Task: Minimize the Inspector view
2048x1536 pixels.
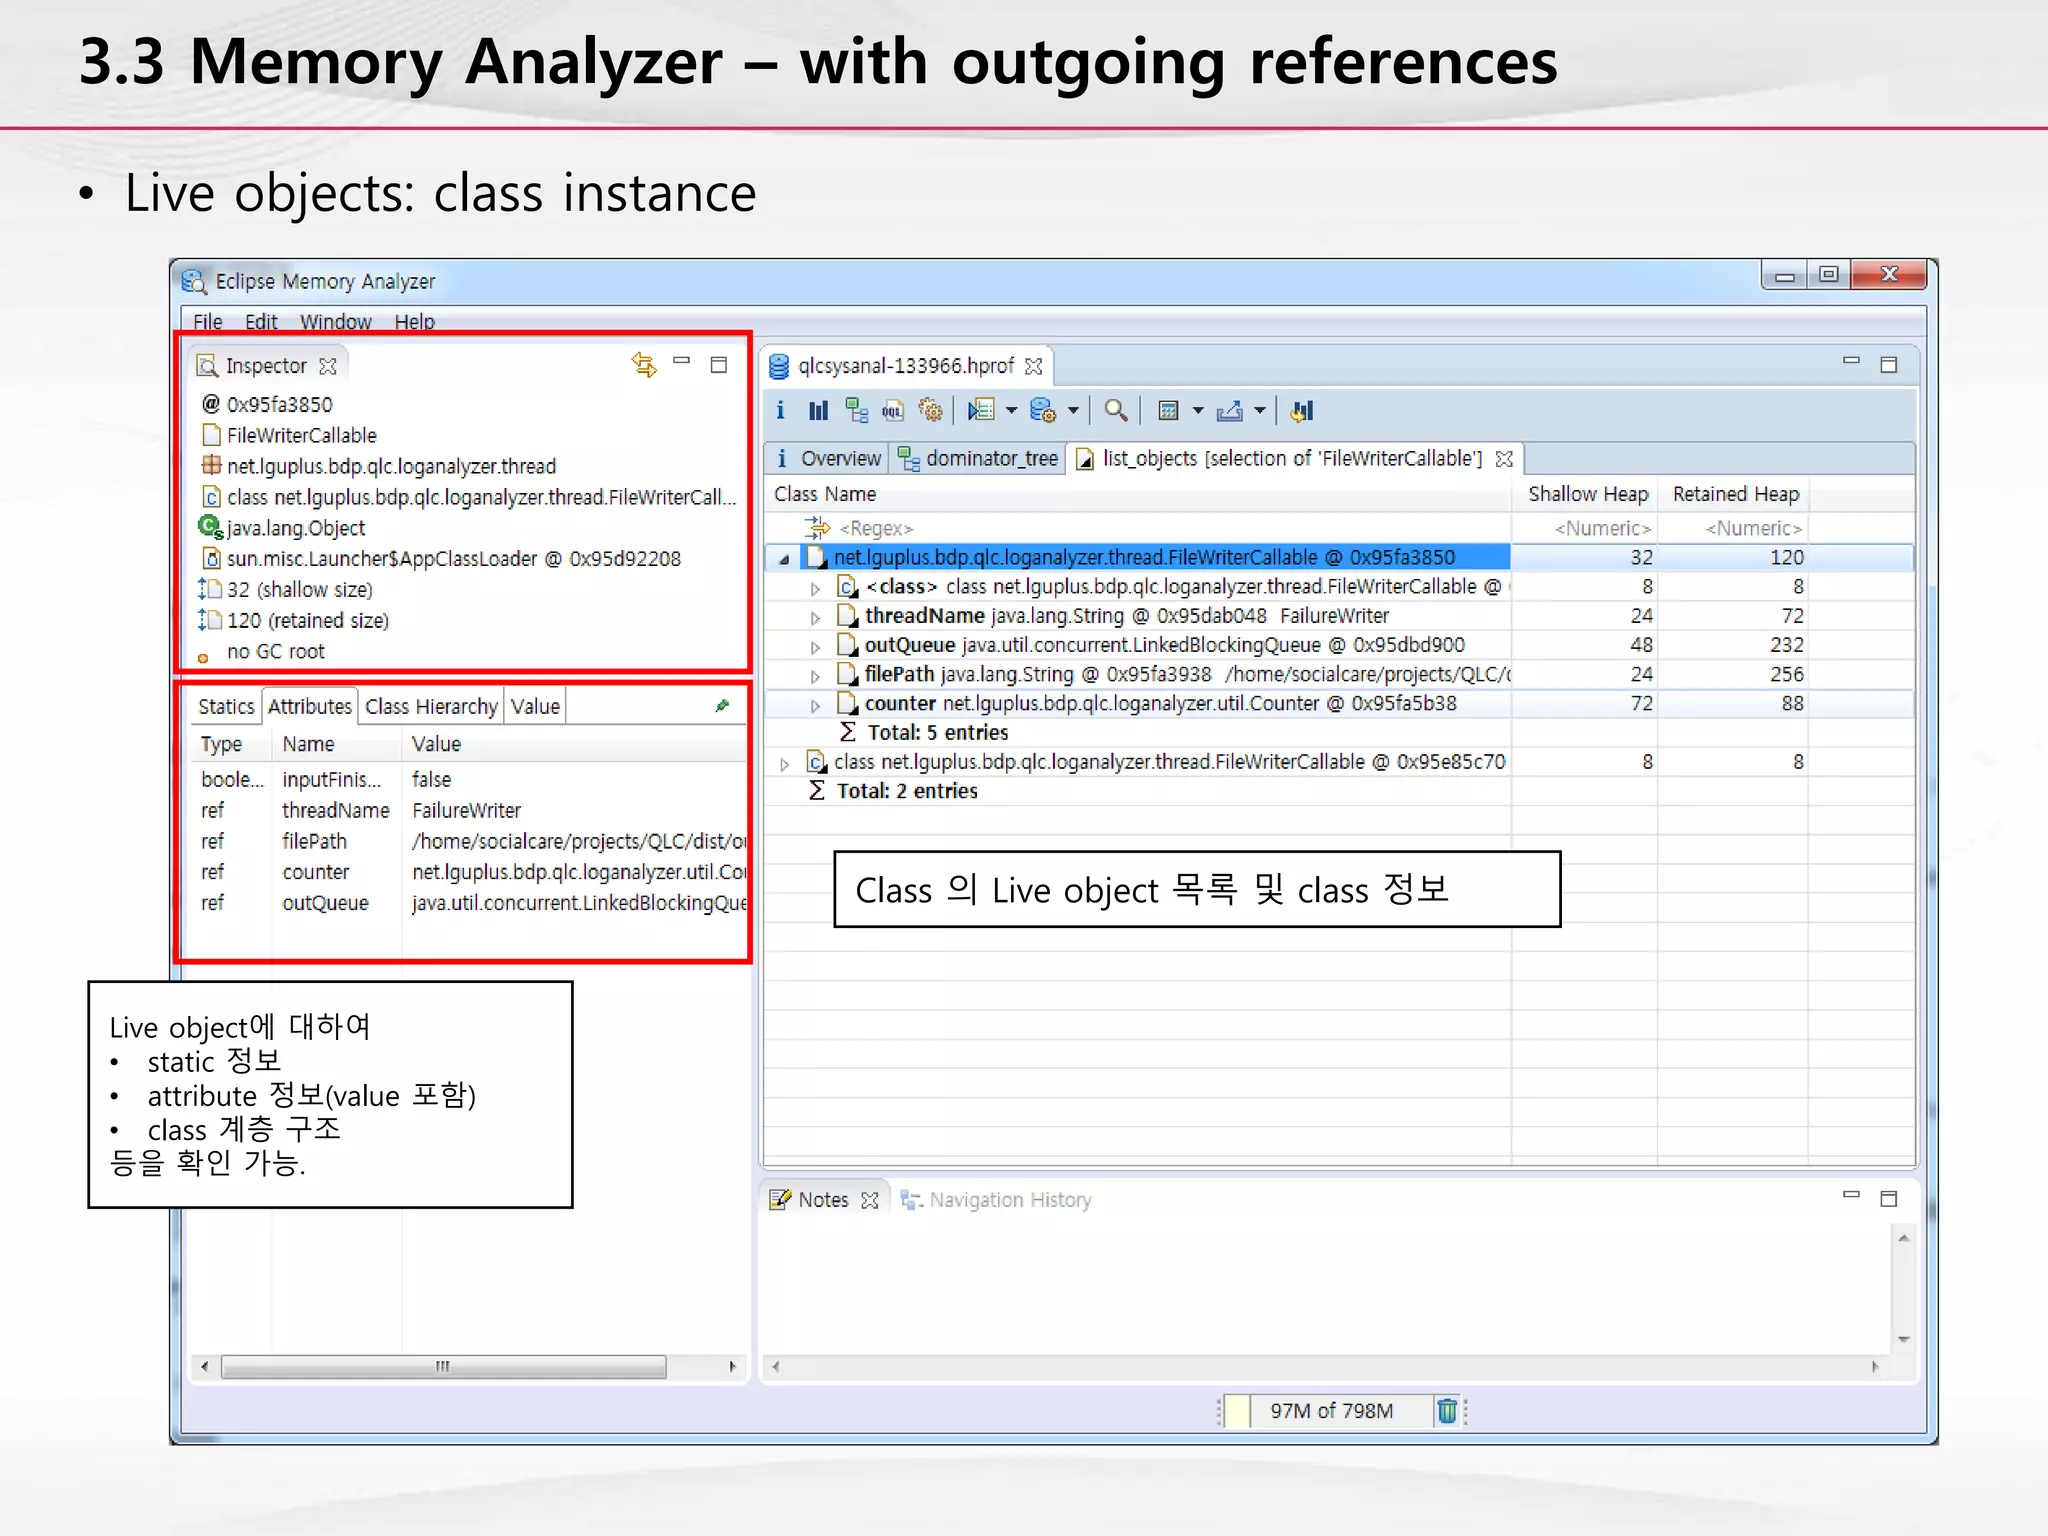Action: coord(682,361)
